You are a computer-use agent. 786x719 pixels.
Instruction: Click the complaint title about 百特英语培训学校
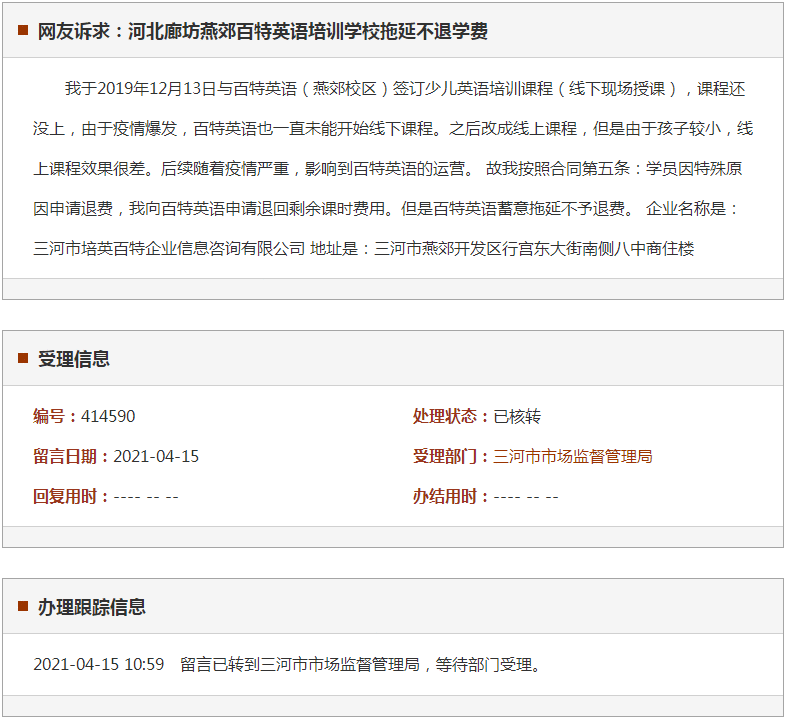click(263, 31)
